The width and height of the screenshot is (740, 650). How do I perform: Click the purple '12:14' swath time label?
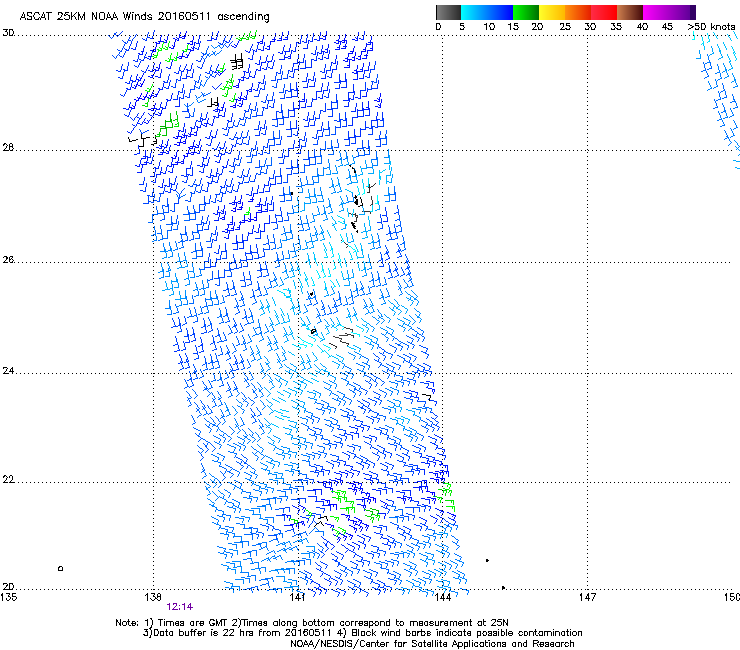(179, 607)
